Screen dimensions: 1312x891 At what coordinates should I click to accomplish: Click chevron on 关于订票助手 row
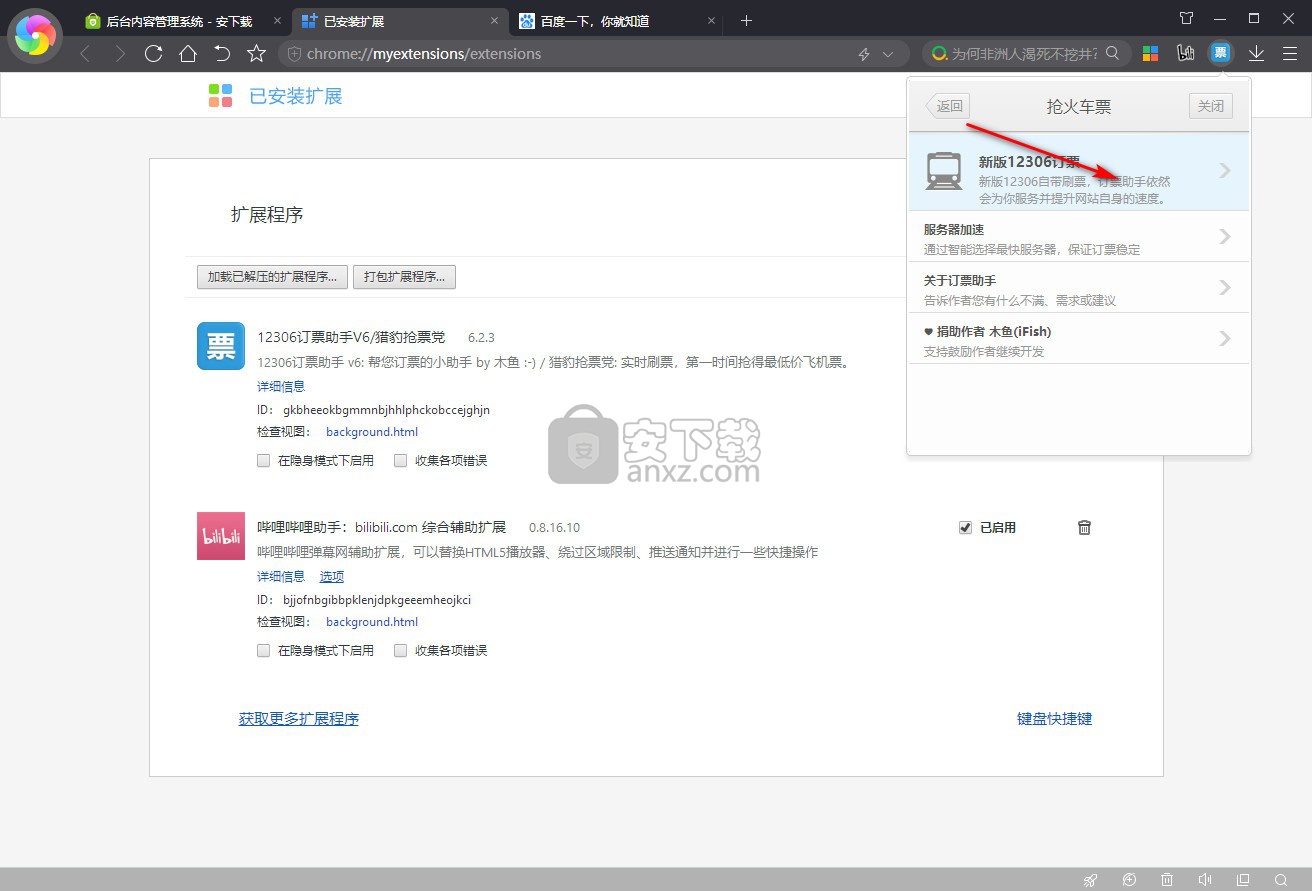click(x=1225, y=288)
